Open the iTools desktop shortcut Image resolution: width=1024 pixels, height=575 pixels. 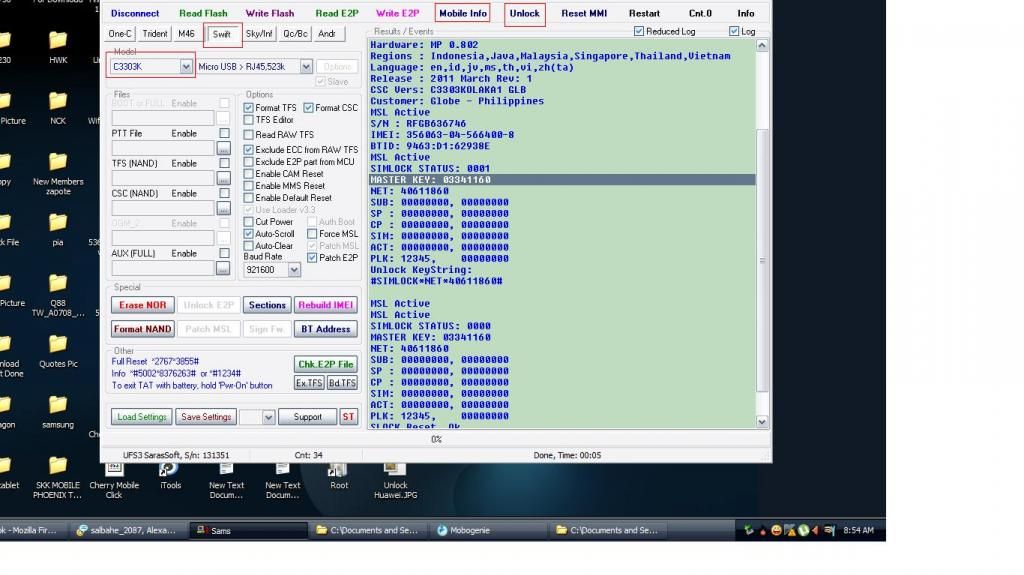[x=170, y=469]
